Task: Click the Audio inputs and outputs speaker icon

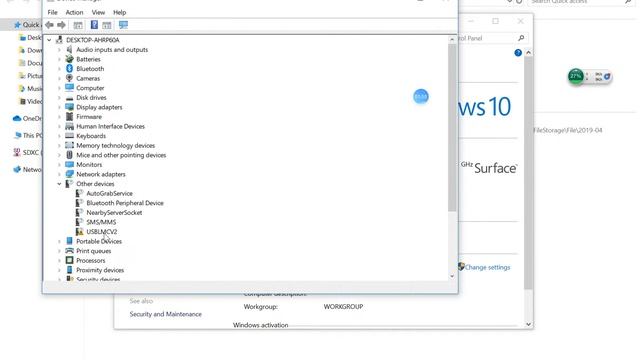Action: (x=69, y=49)
